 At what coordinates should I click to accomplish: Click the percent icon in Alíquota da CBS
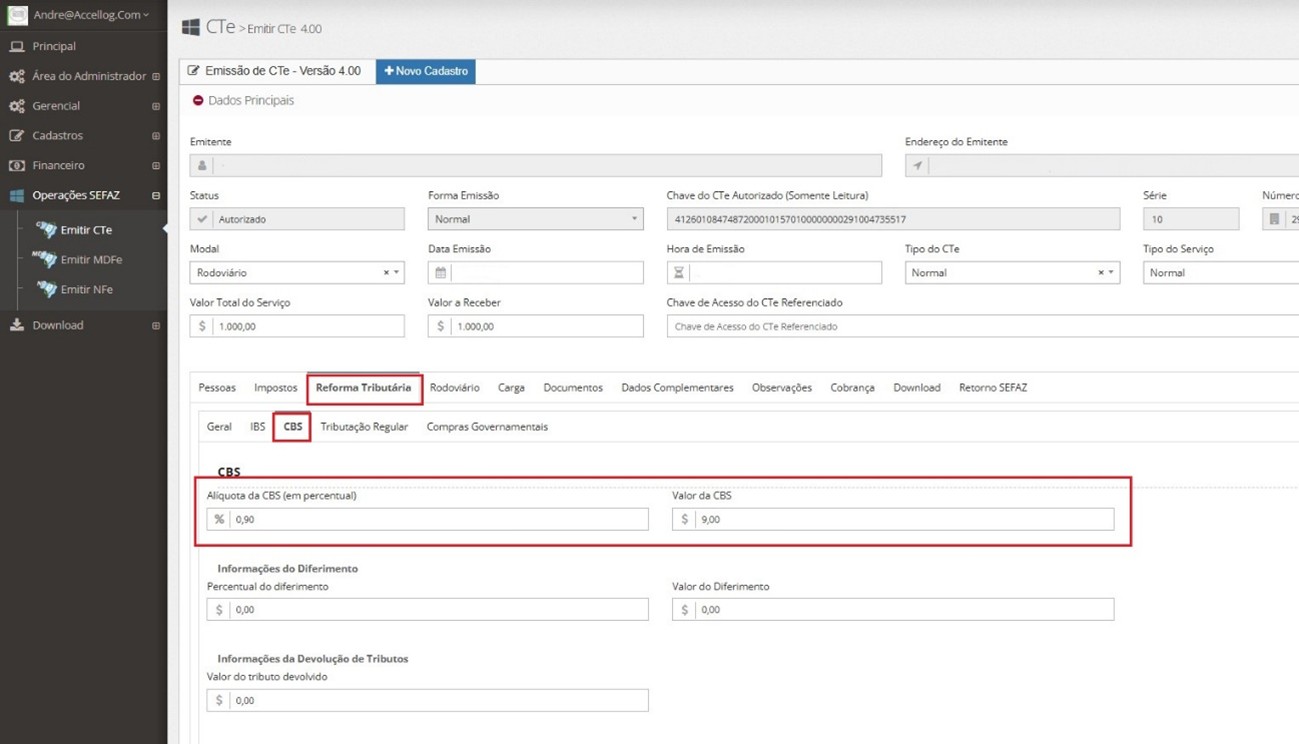pos(219,519)
